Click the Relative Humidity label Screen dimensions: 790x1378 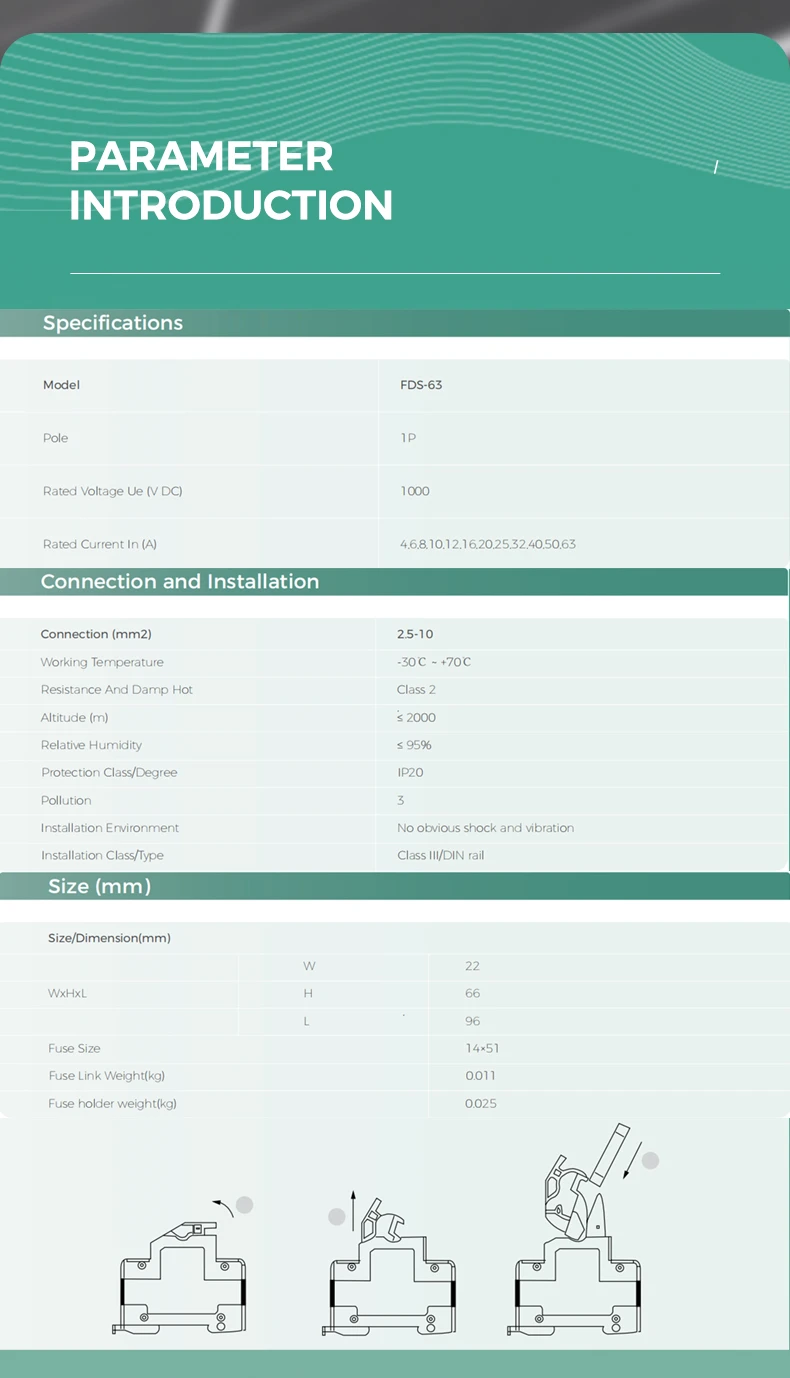pos(92,745)
